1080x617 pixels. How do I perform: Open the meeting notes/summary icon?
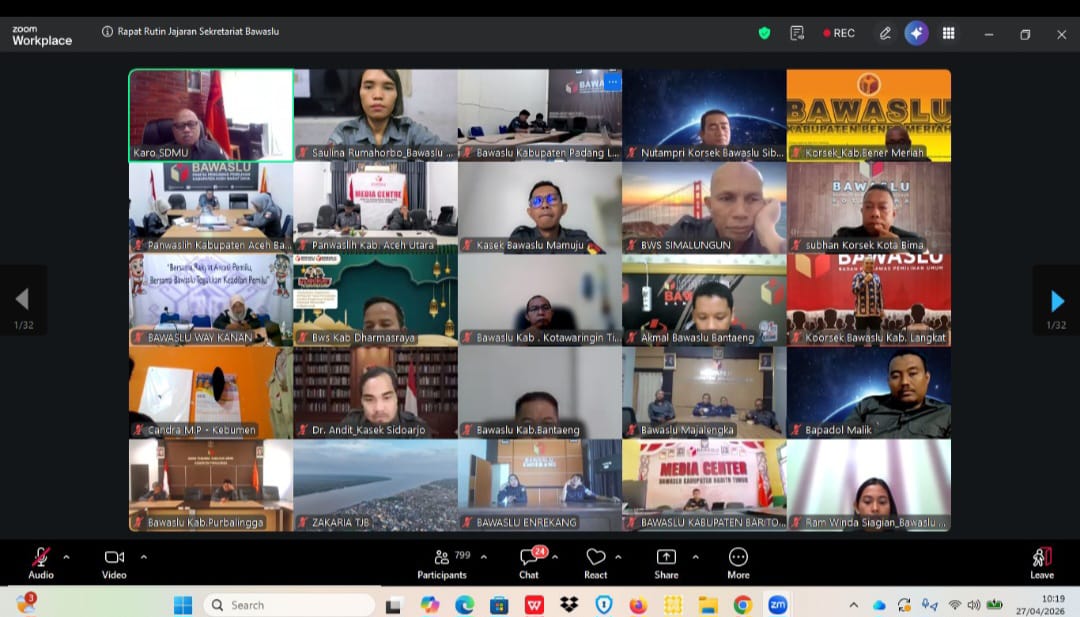797,33
